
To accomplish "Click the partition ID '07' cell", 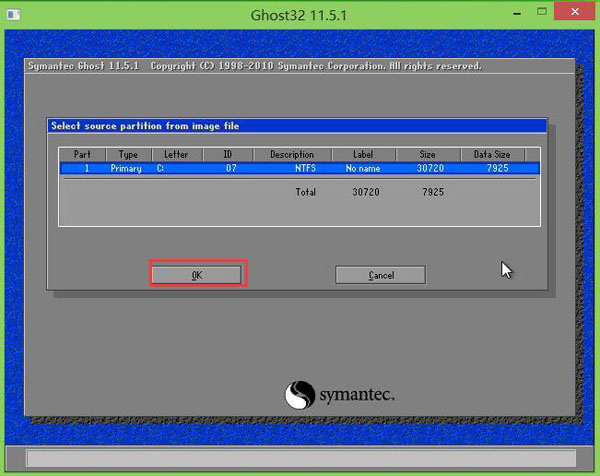I will coord(231,168).
